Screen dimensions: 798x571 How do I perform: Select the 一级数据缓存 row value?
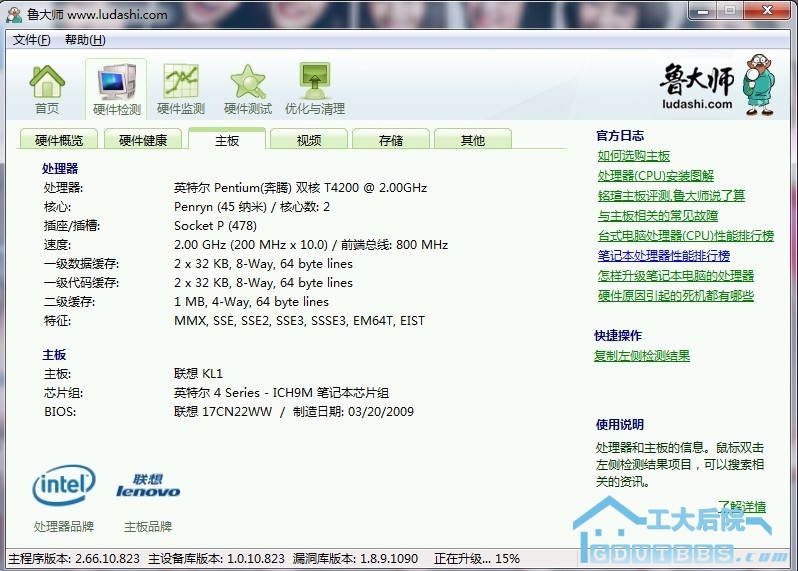(x=263, y=264)
